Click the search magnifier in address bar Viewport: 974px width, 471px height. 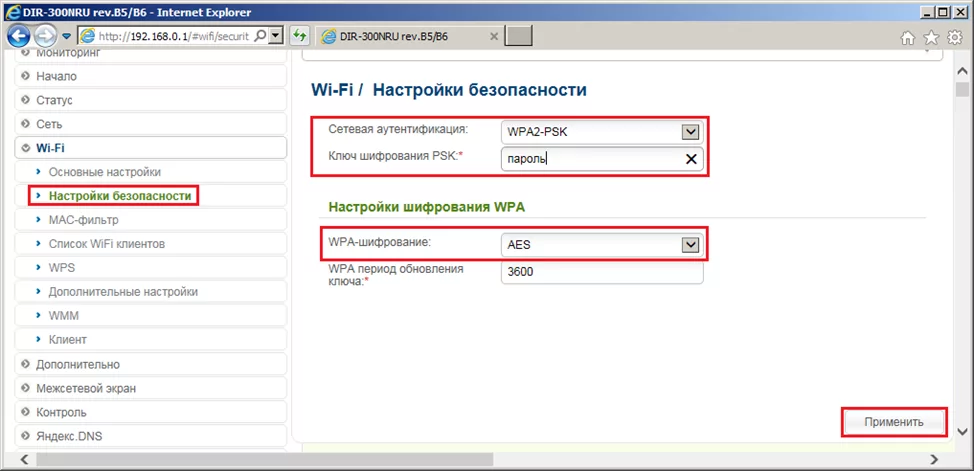pos(261,36)
